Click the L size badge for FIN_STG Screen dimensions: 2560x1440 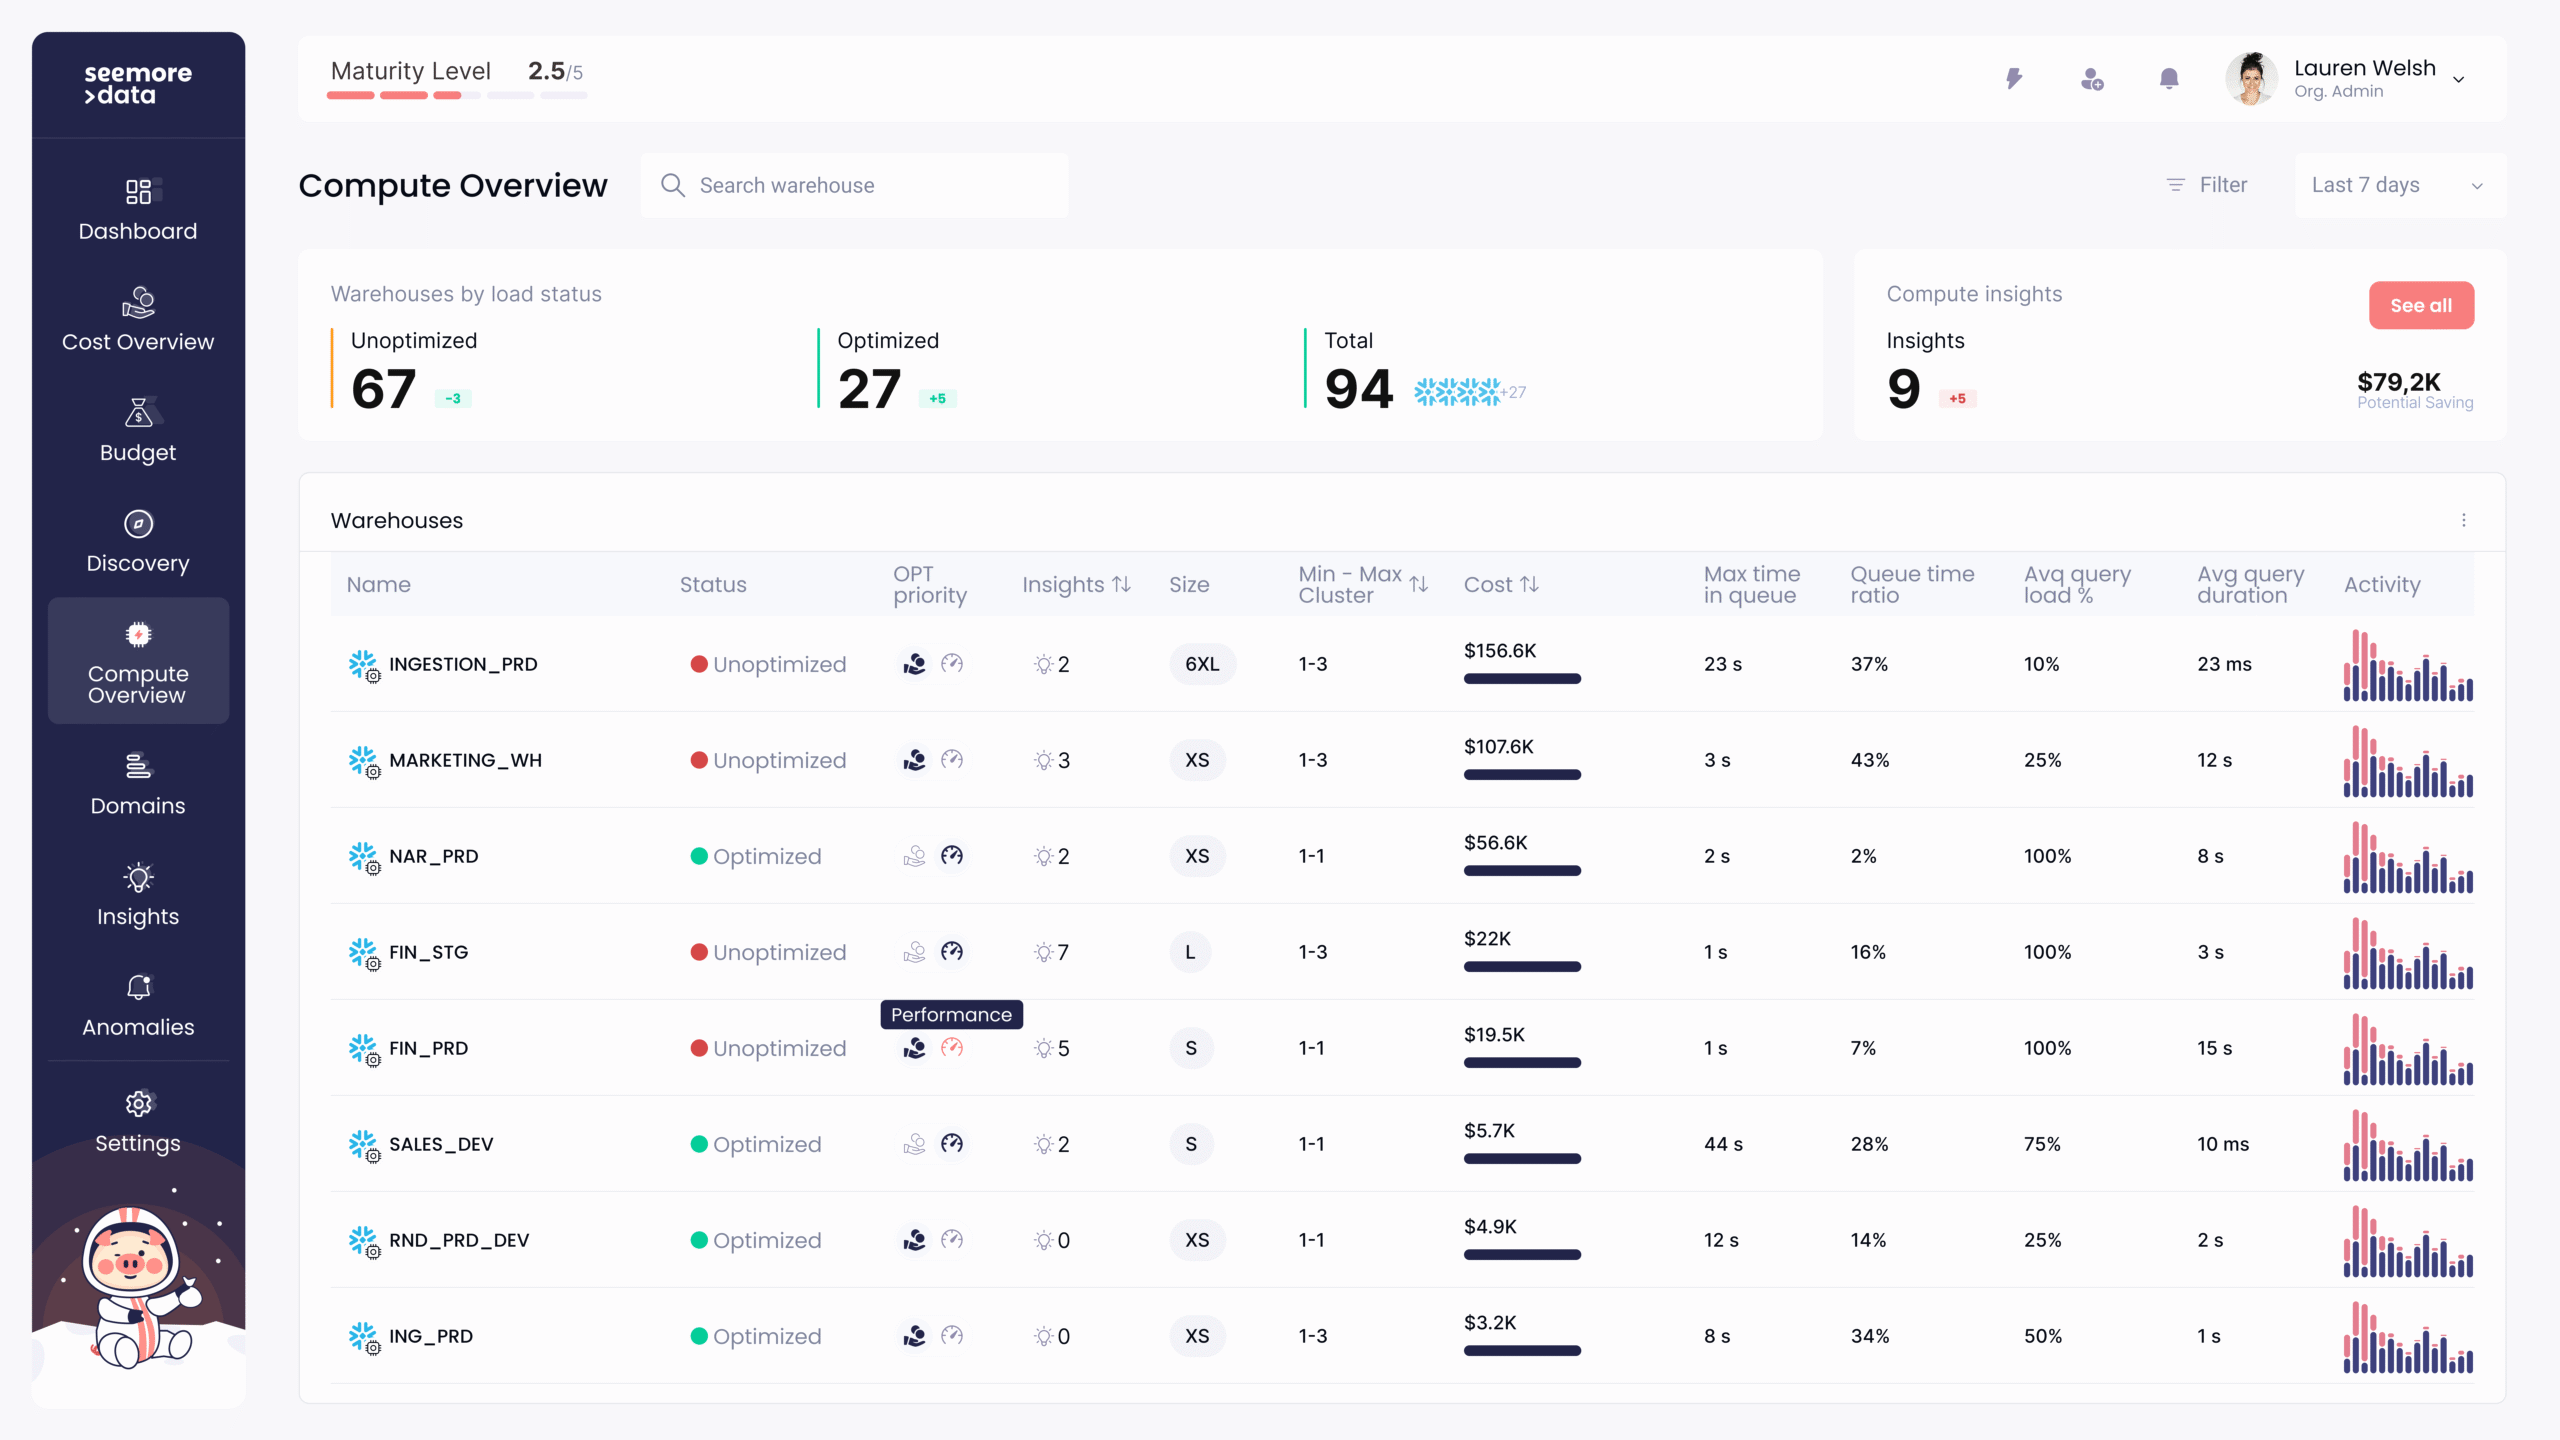(1190, 952)
